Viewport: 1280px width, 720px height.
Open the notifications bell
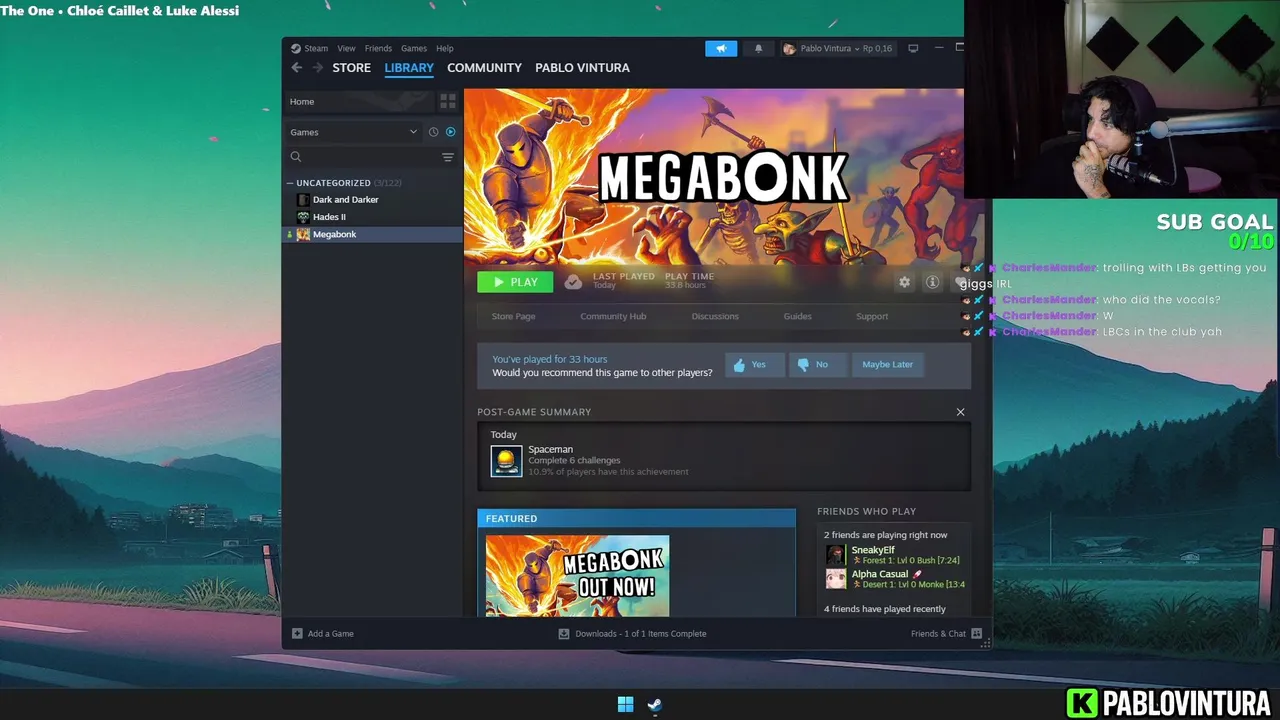[x=758, y=48]
